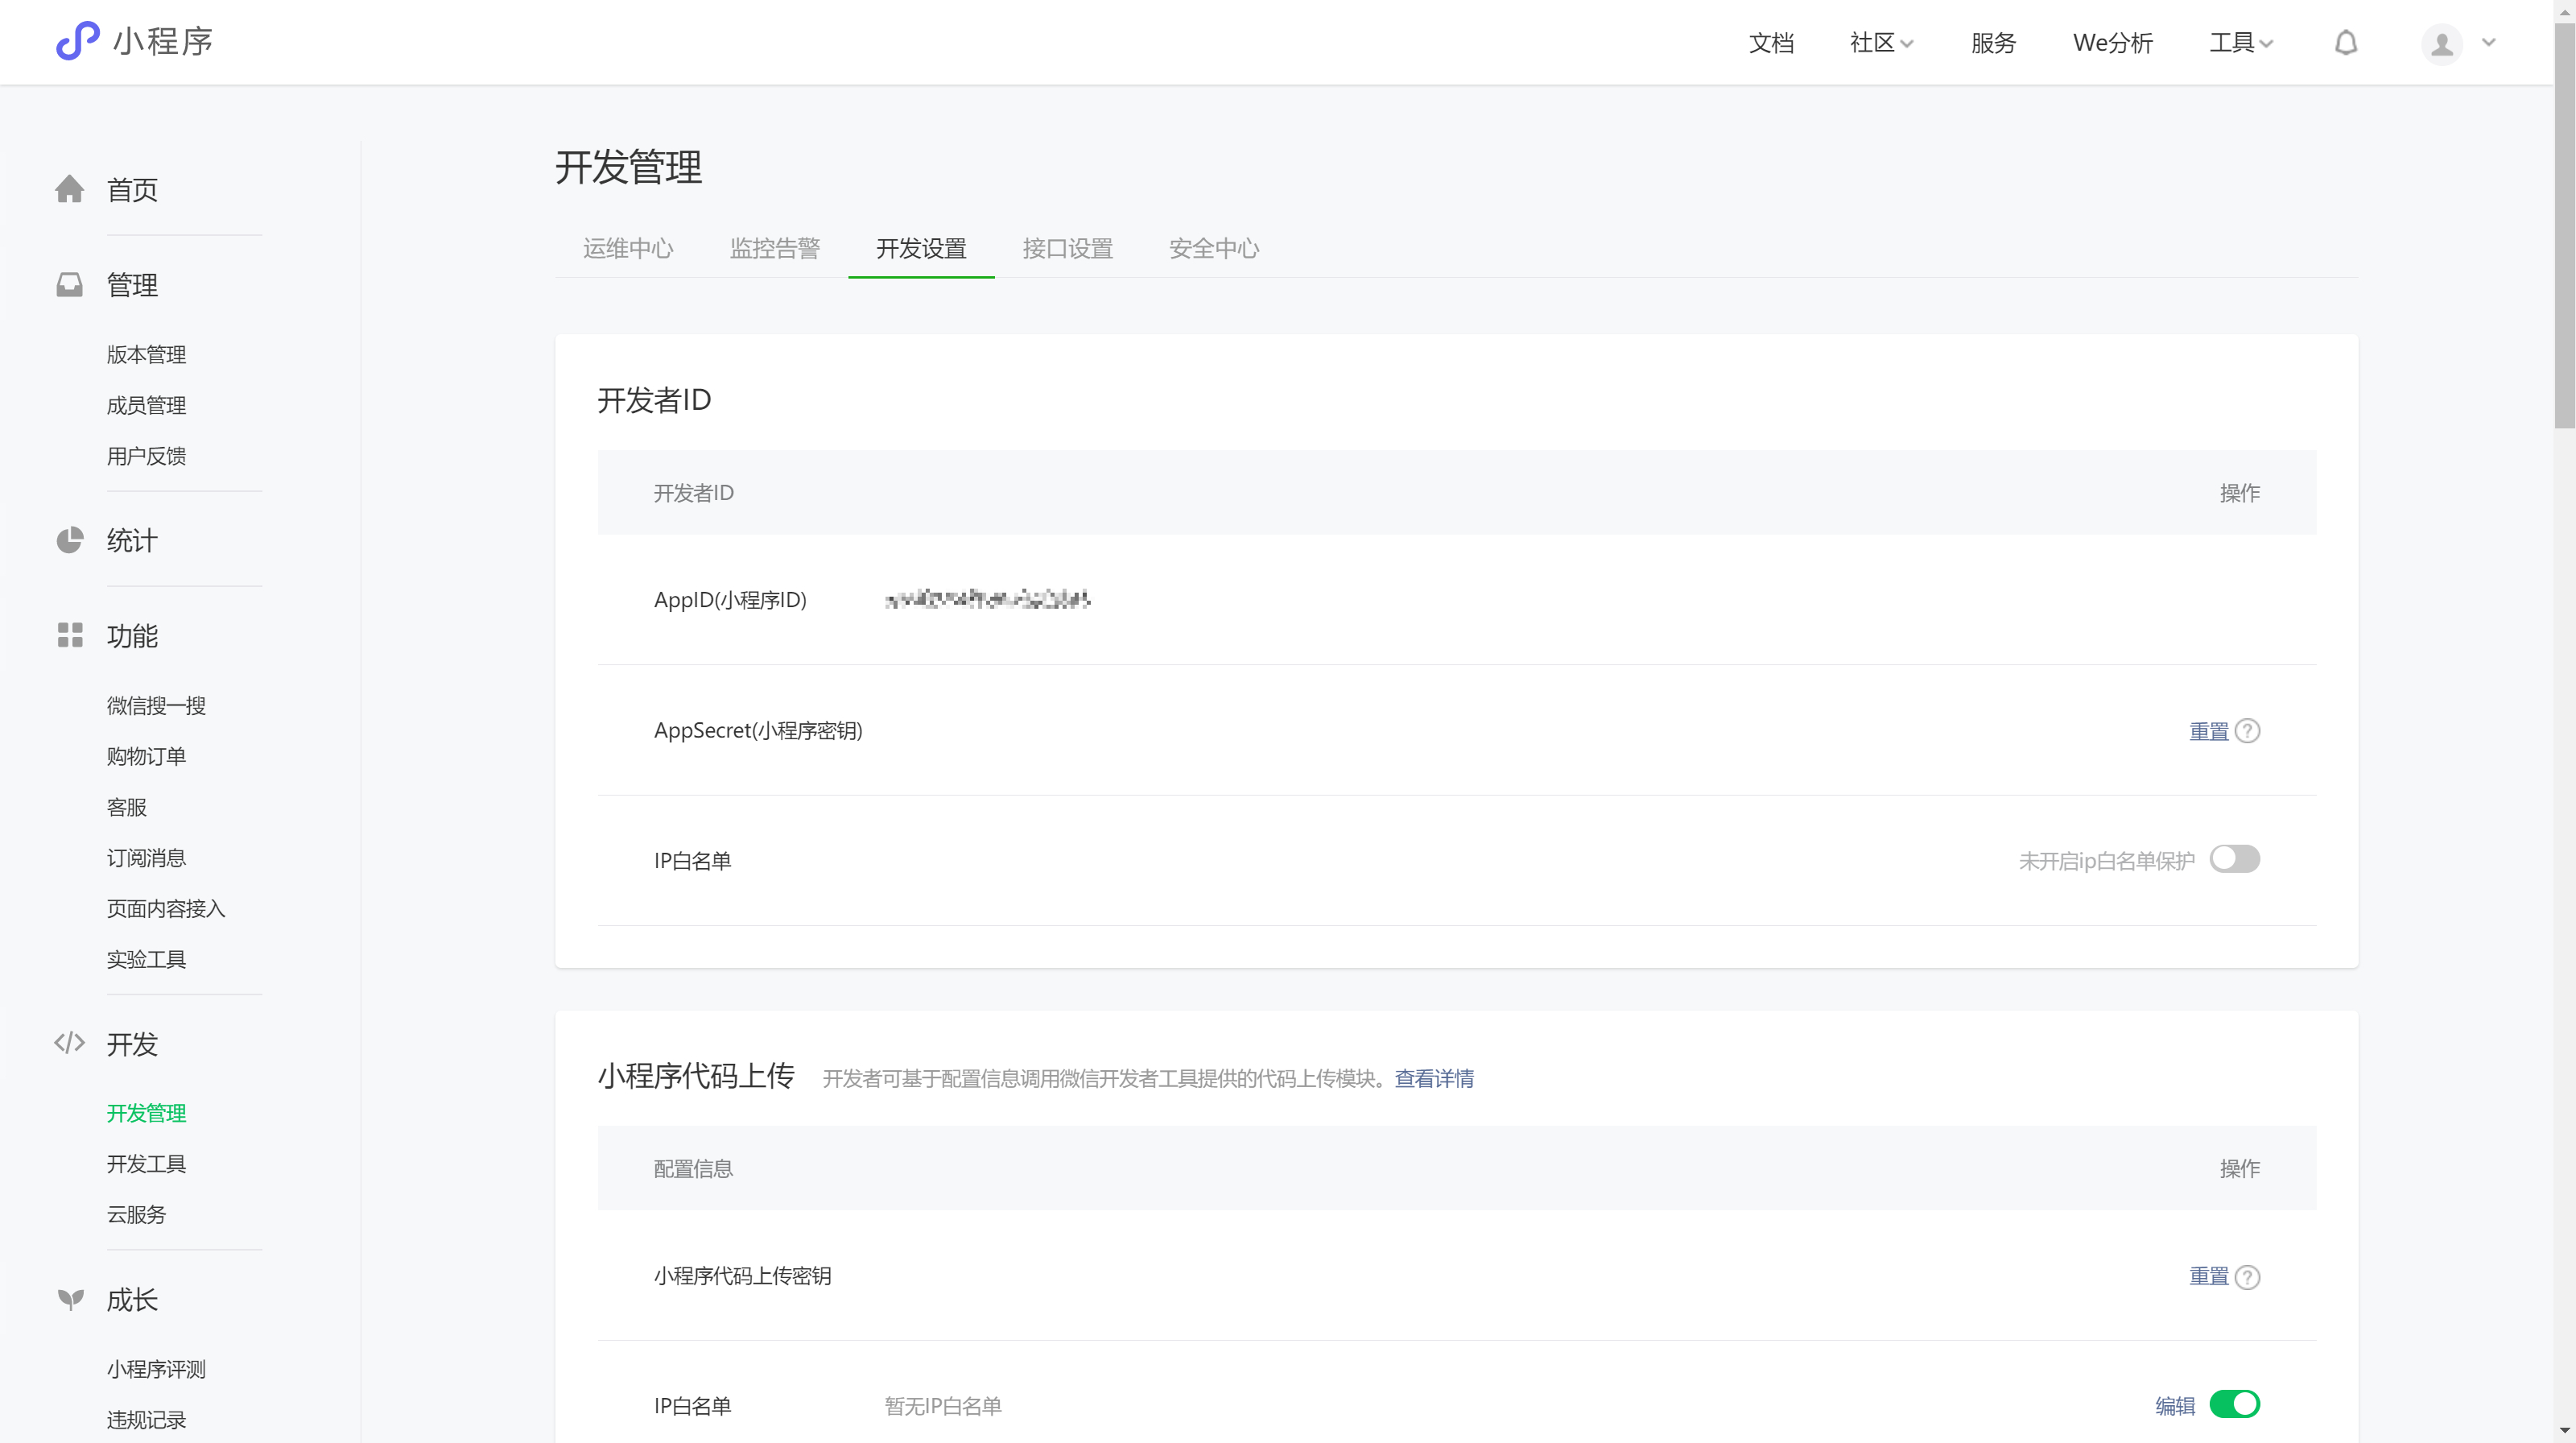Screen dimensions: 2576x1443
Task: Open 成员管理 in the sidebar
Action: point(146,405)
